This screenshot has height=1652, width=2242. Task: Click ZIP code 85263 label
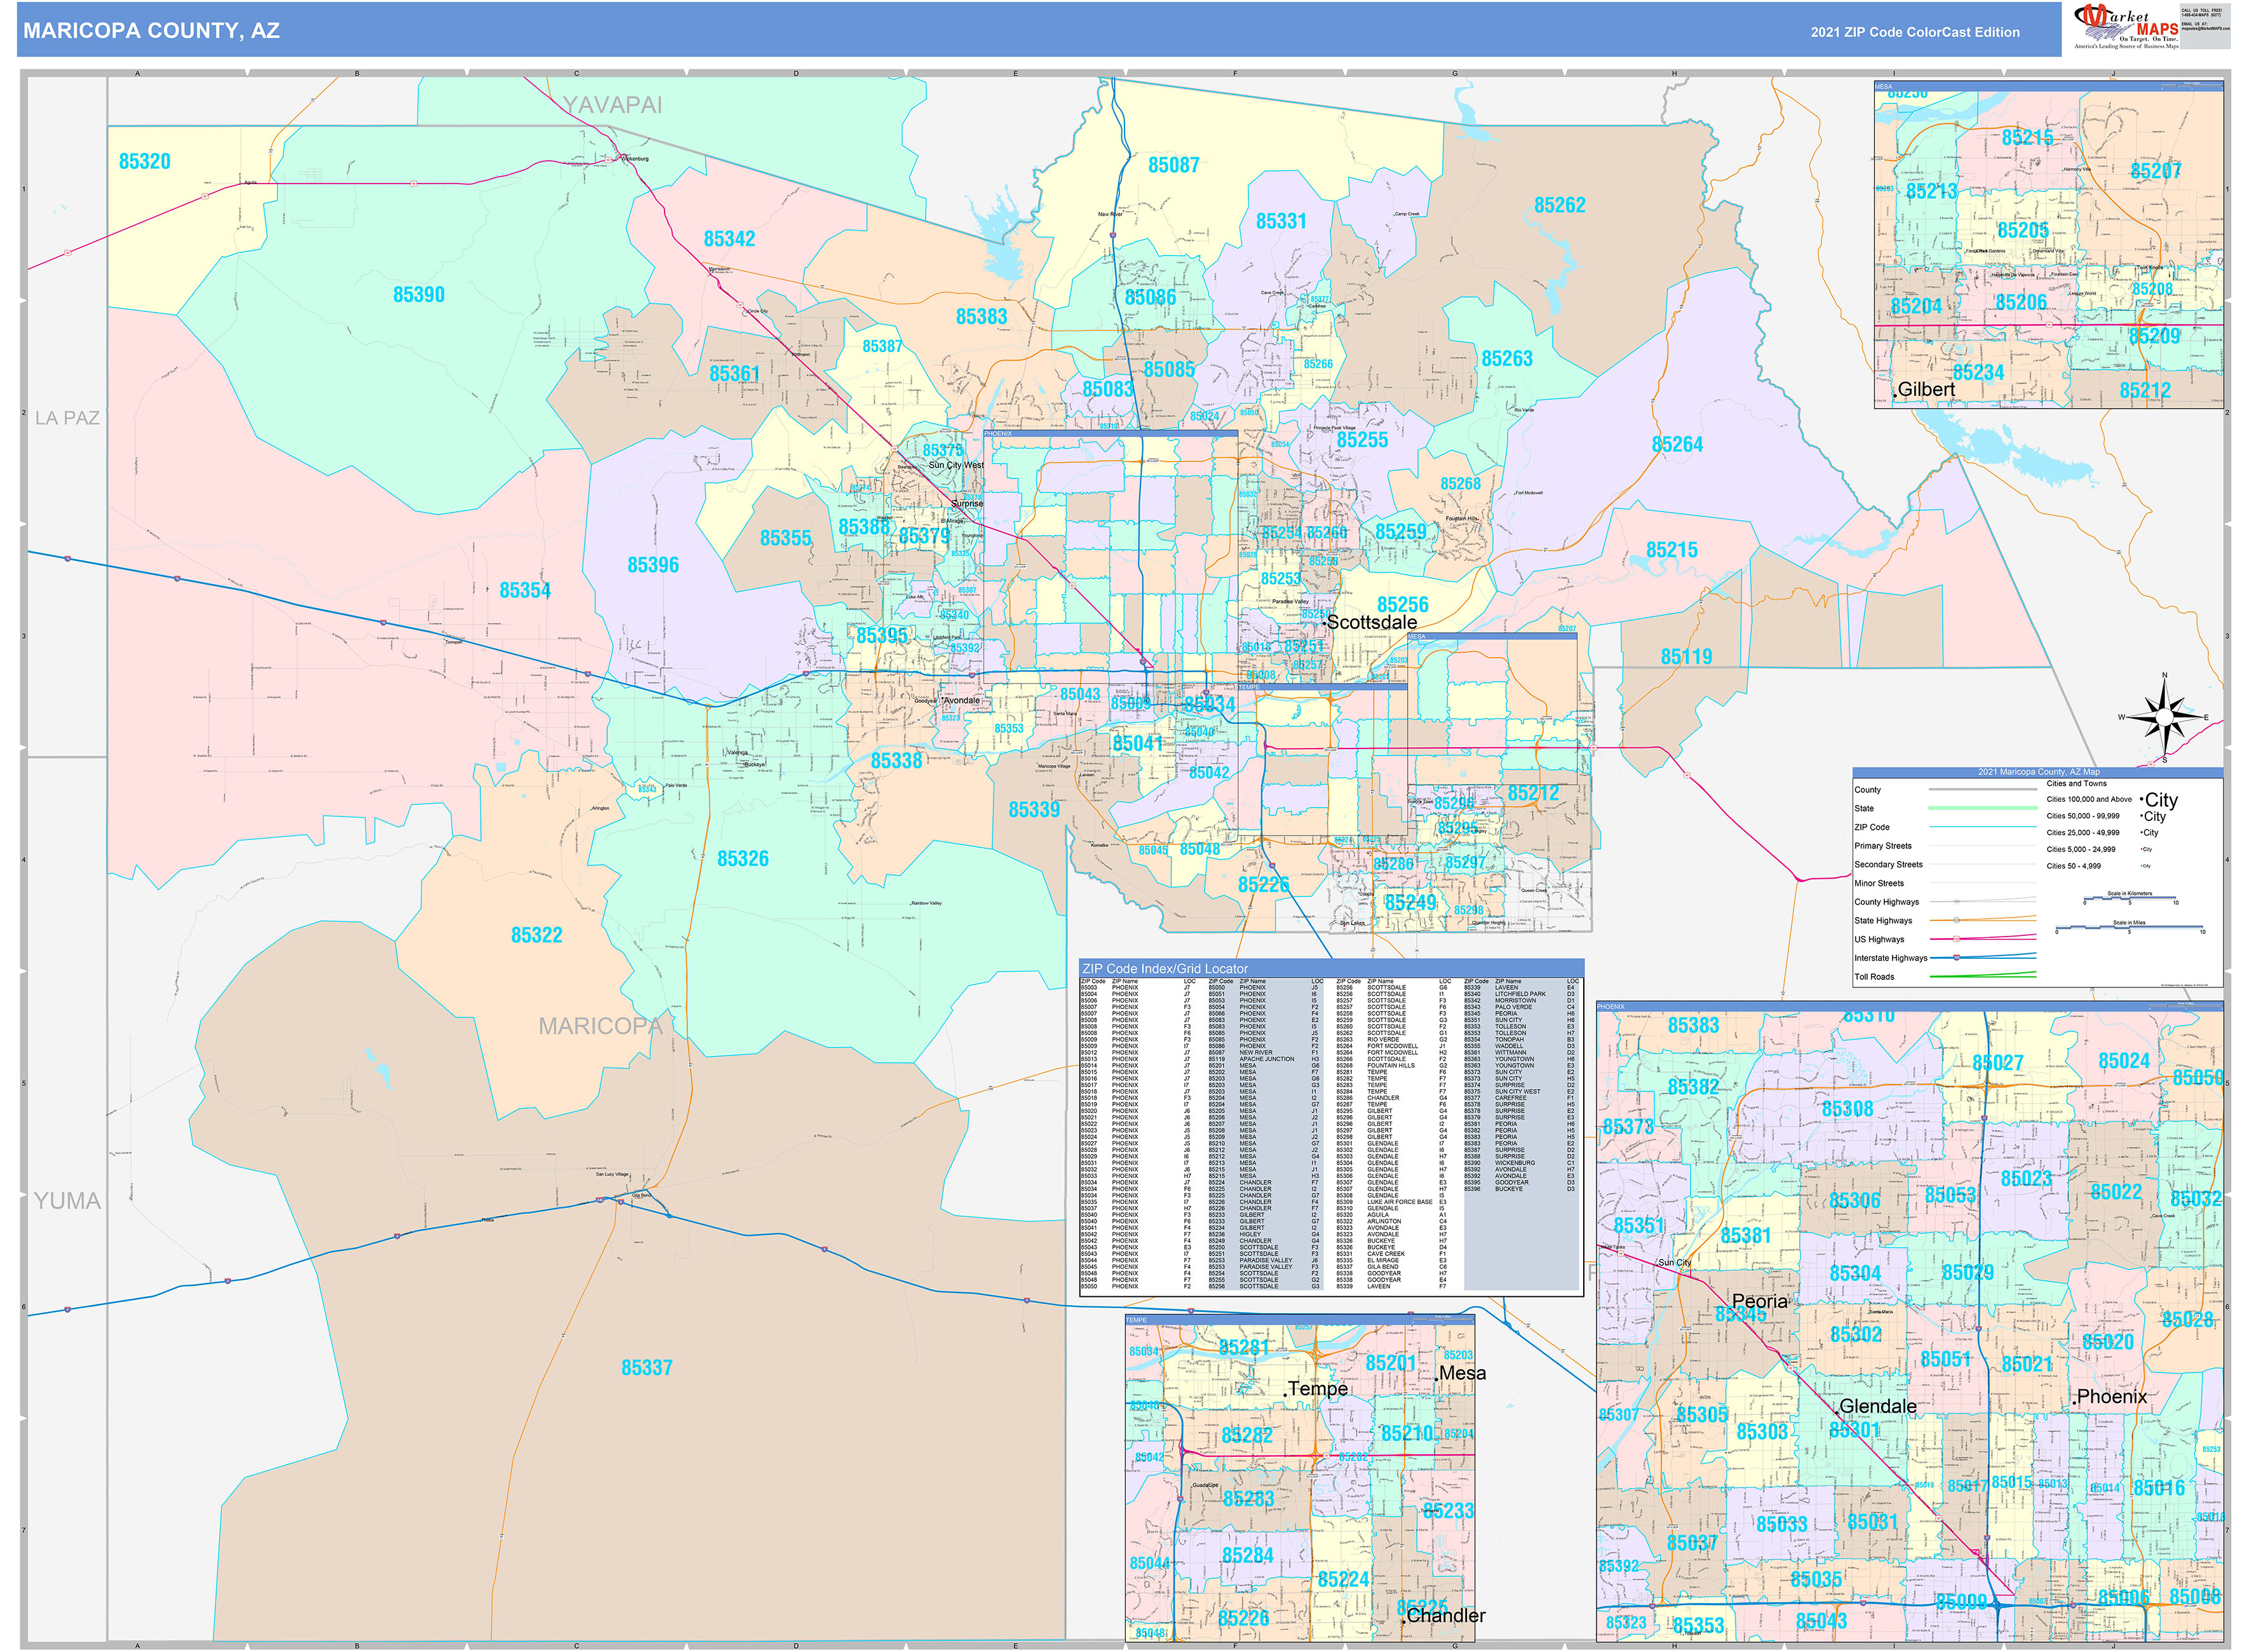pos(1507,359)
